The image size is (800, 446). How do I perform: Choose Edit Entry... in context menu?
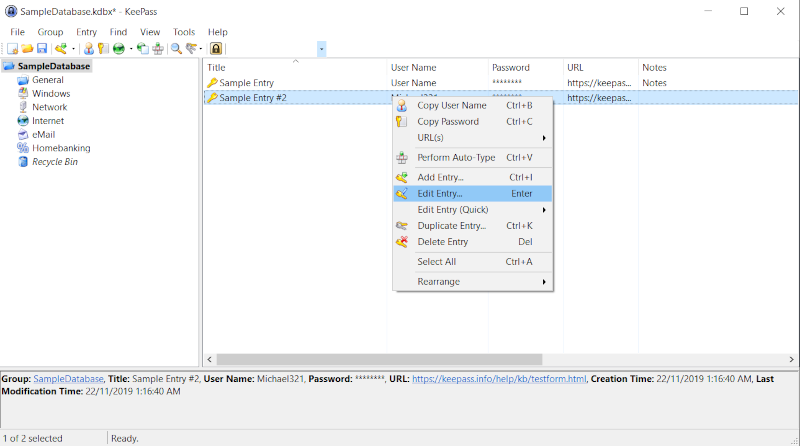473,193
